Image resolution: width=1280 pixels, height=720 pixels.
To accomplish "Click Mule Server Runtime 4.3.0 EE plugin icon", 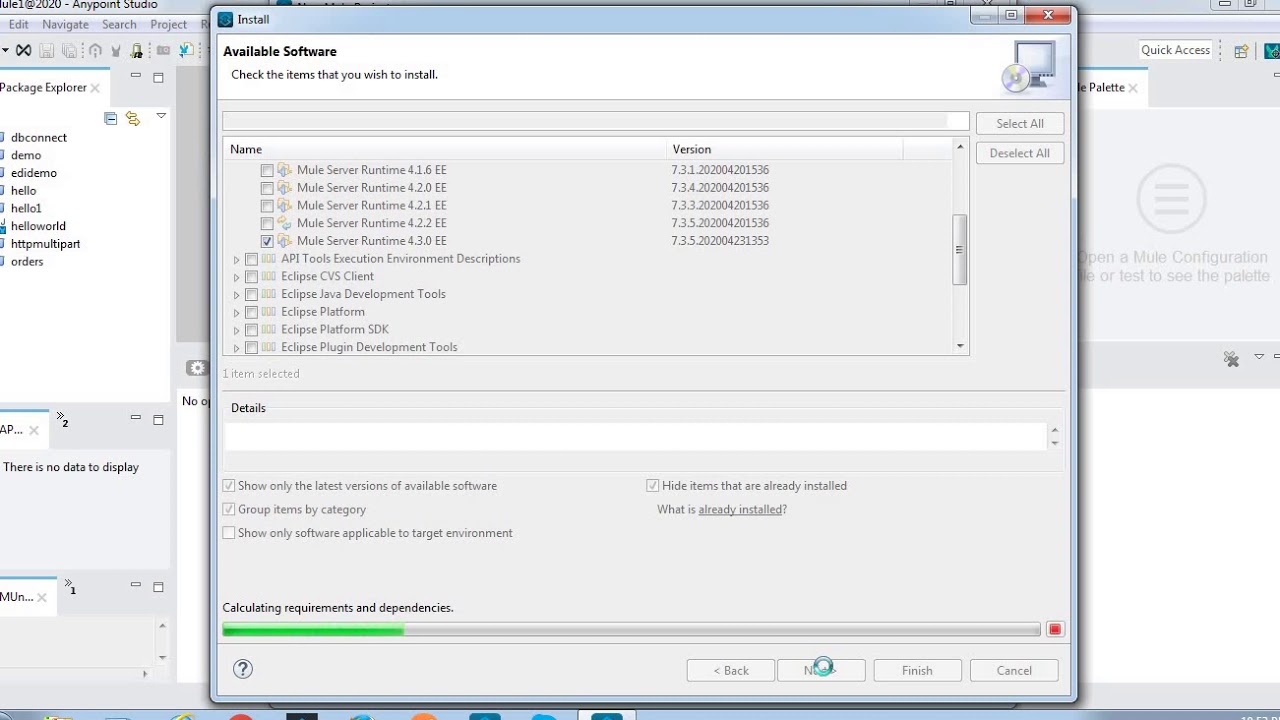I will [284, 241].
